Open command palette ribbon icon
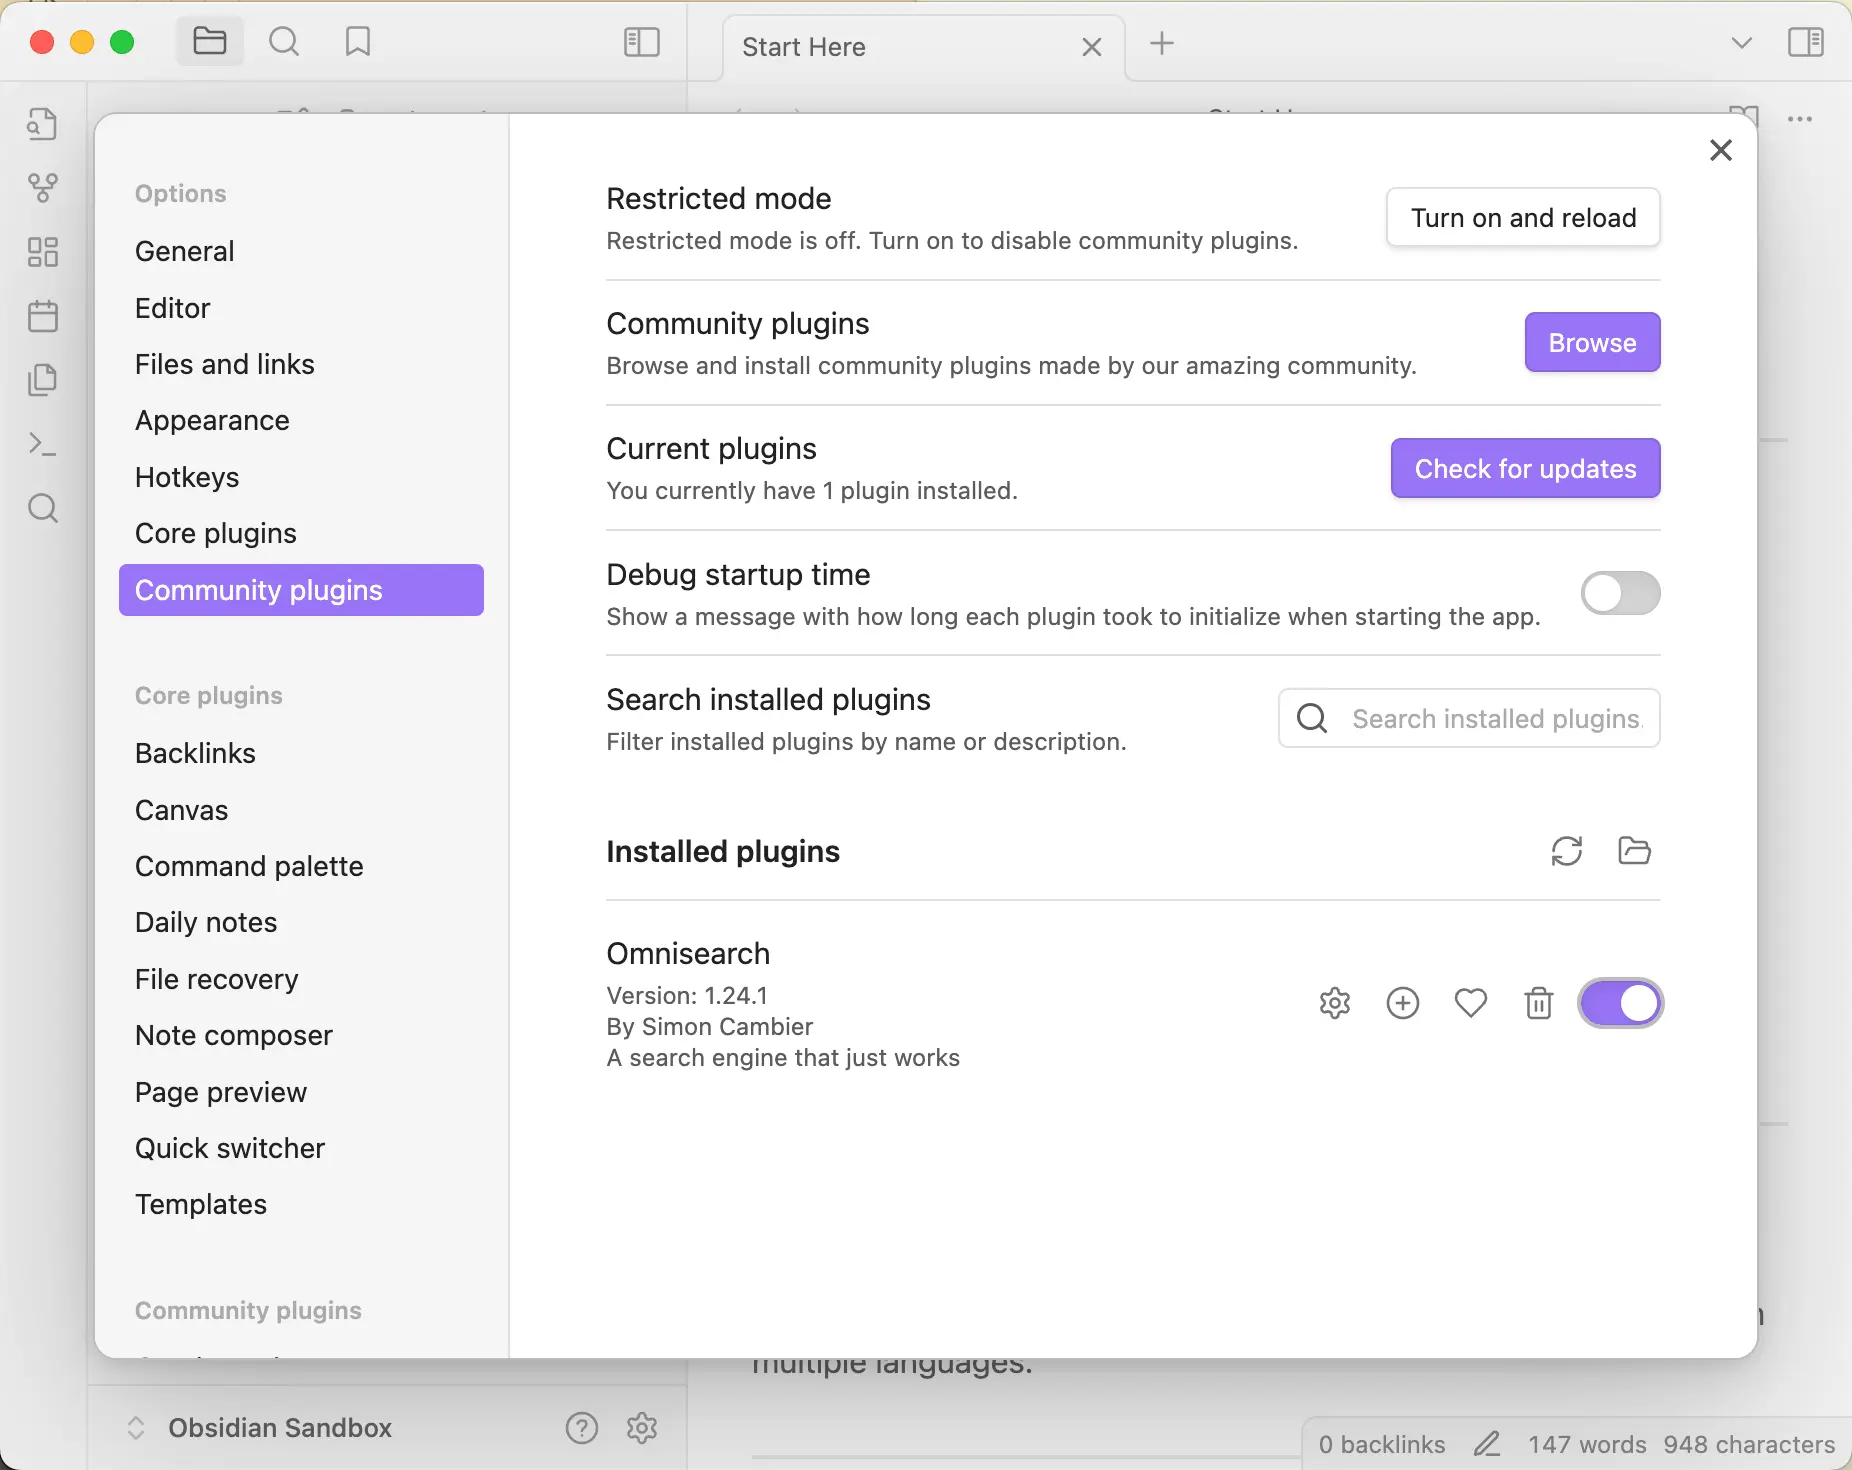Viewport: 1852px width, 1470px height. tap(43, 444)
